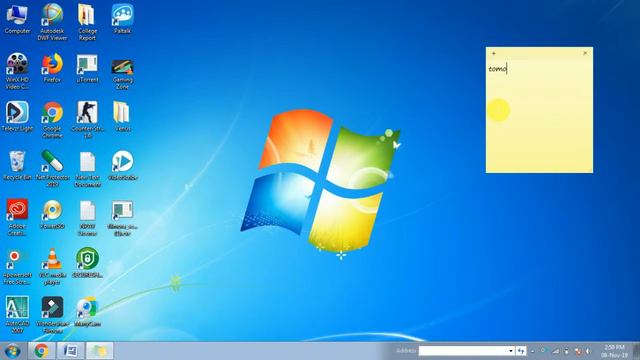
Task: Open the Recycle Bin
Action: [17, 166]
